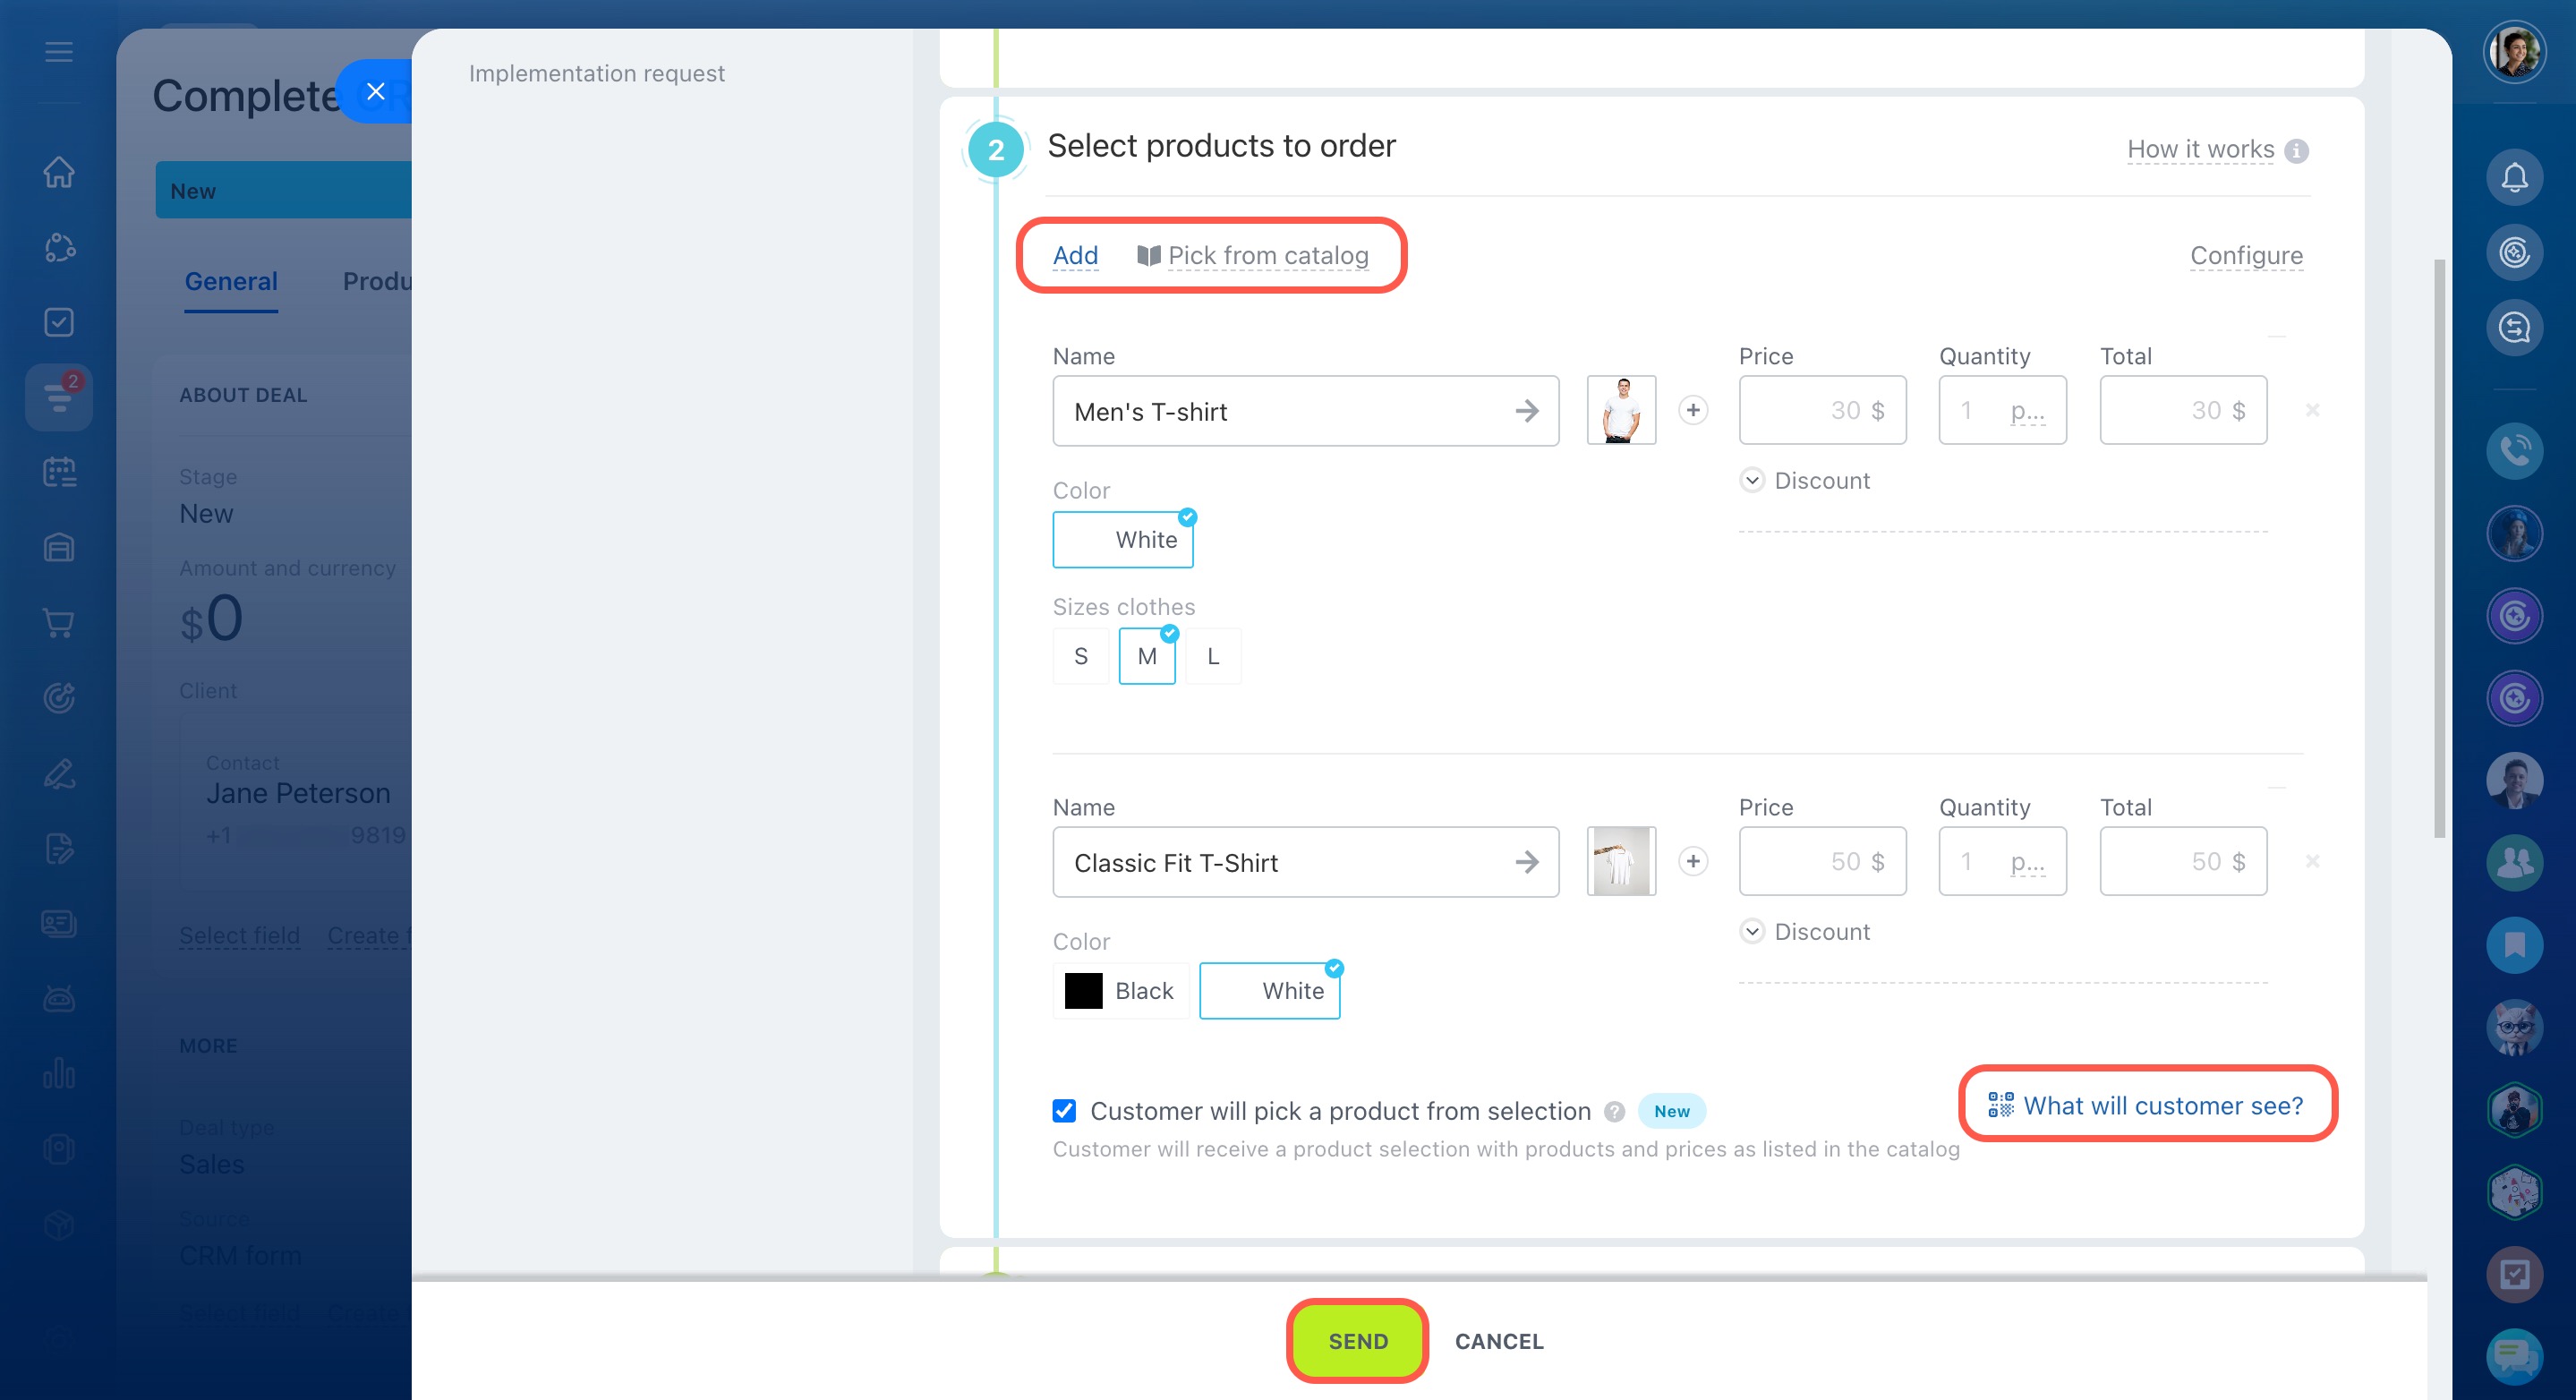
Task: Click the hamburger menu icon at top left
Action: (x=59, y=52)
